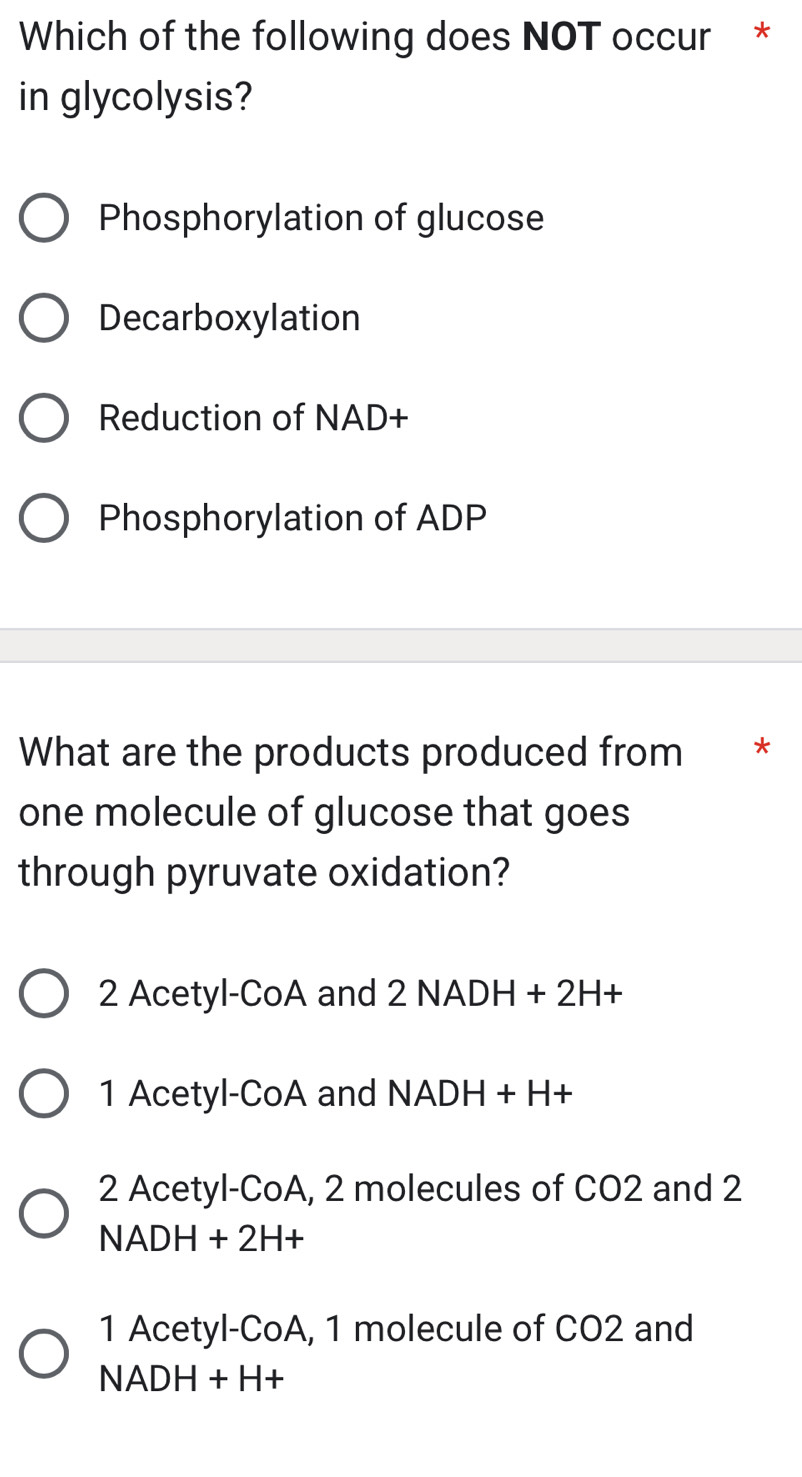Click the '2 Acetyl-CoA and 2 NADH' label
This screenshot has width=802, height=1477.
[360, 992]
